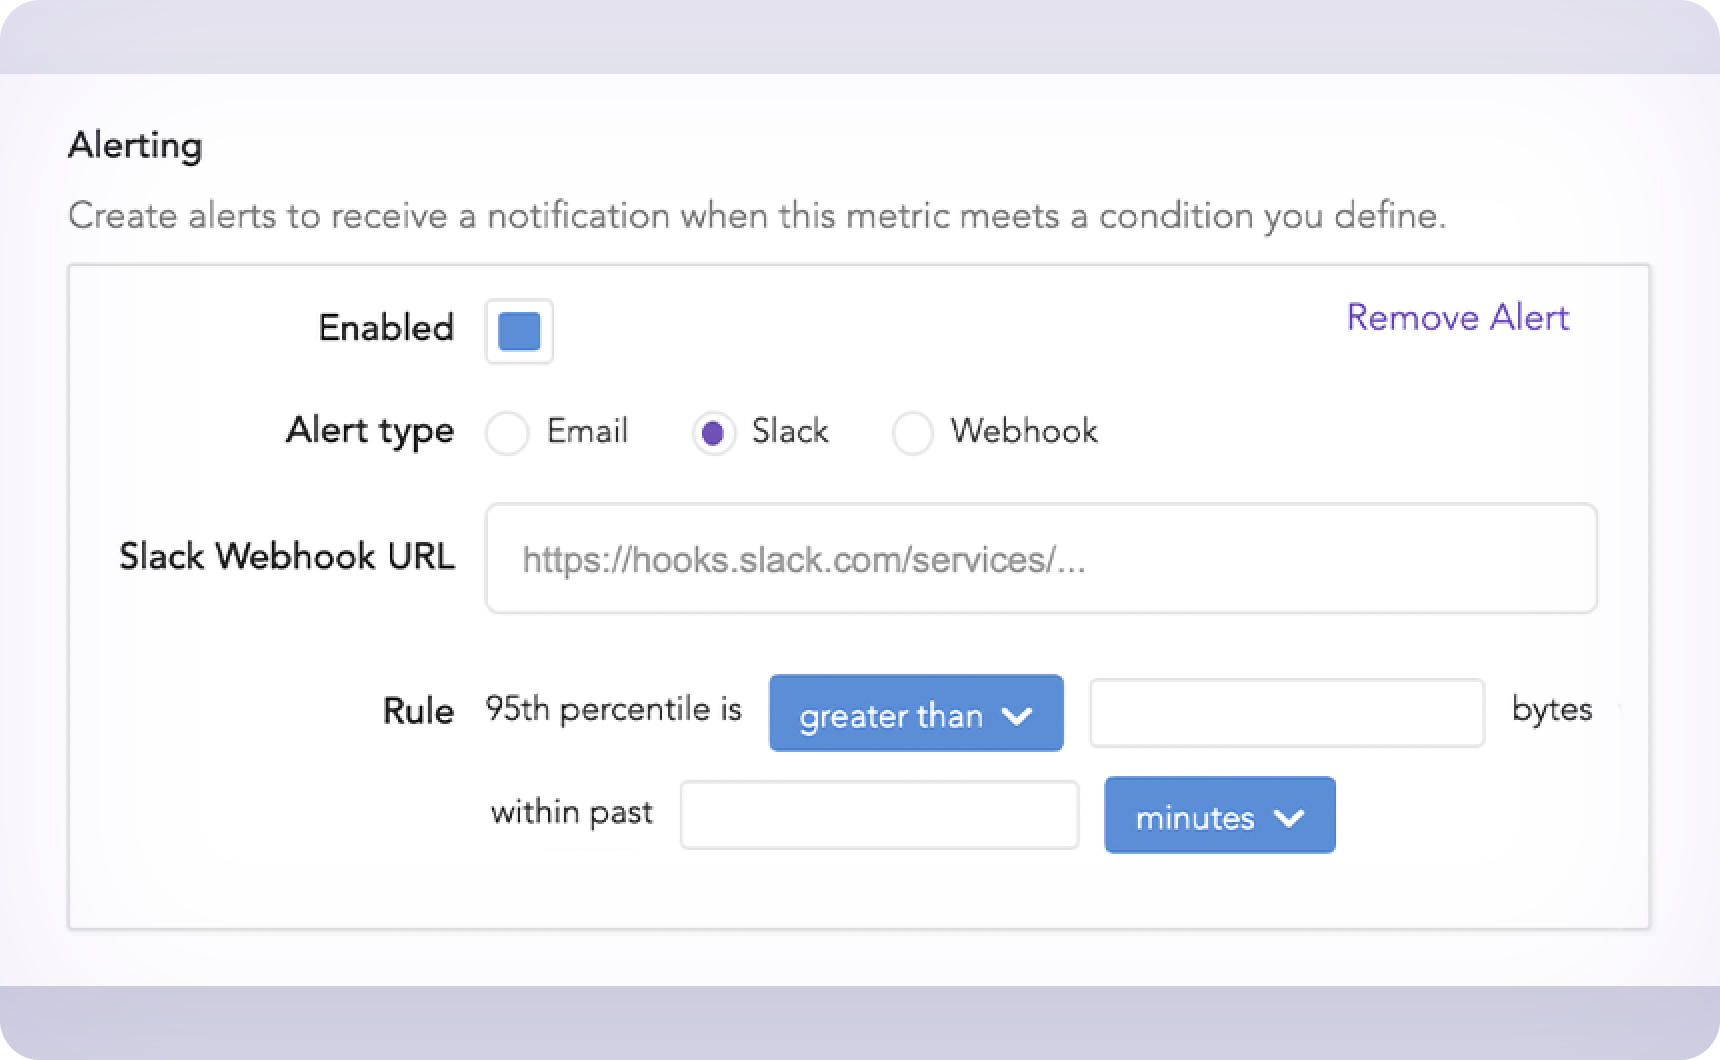
Task: Click the bytes threshold input box
Action: point(1286,713)
